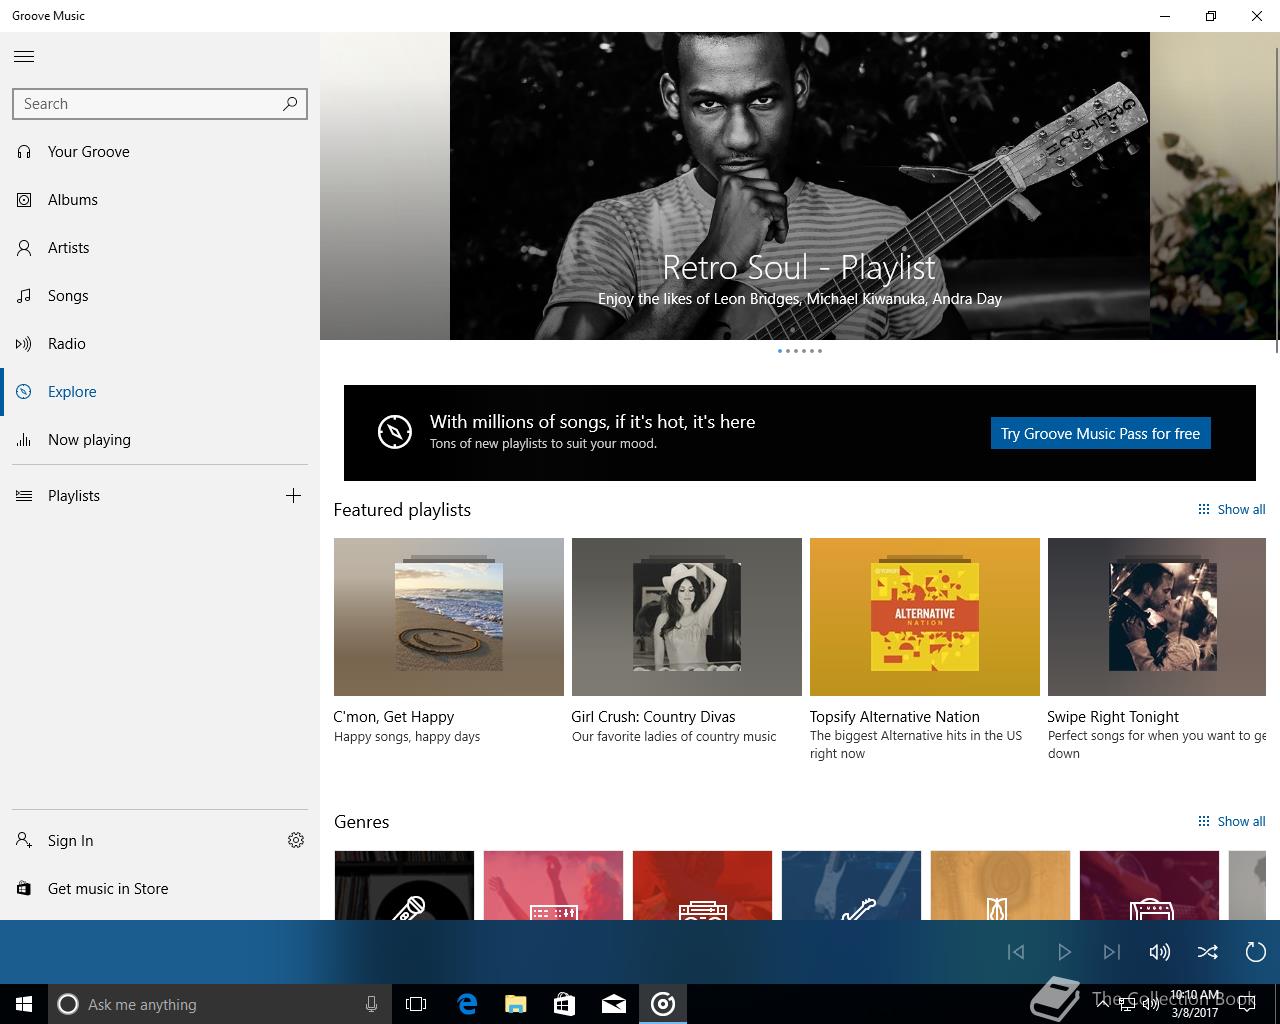Open Mail app from taskbar
The image size is (1280, 1024).
point(614,1004)
